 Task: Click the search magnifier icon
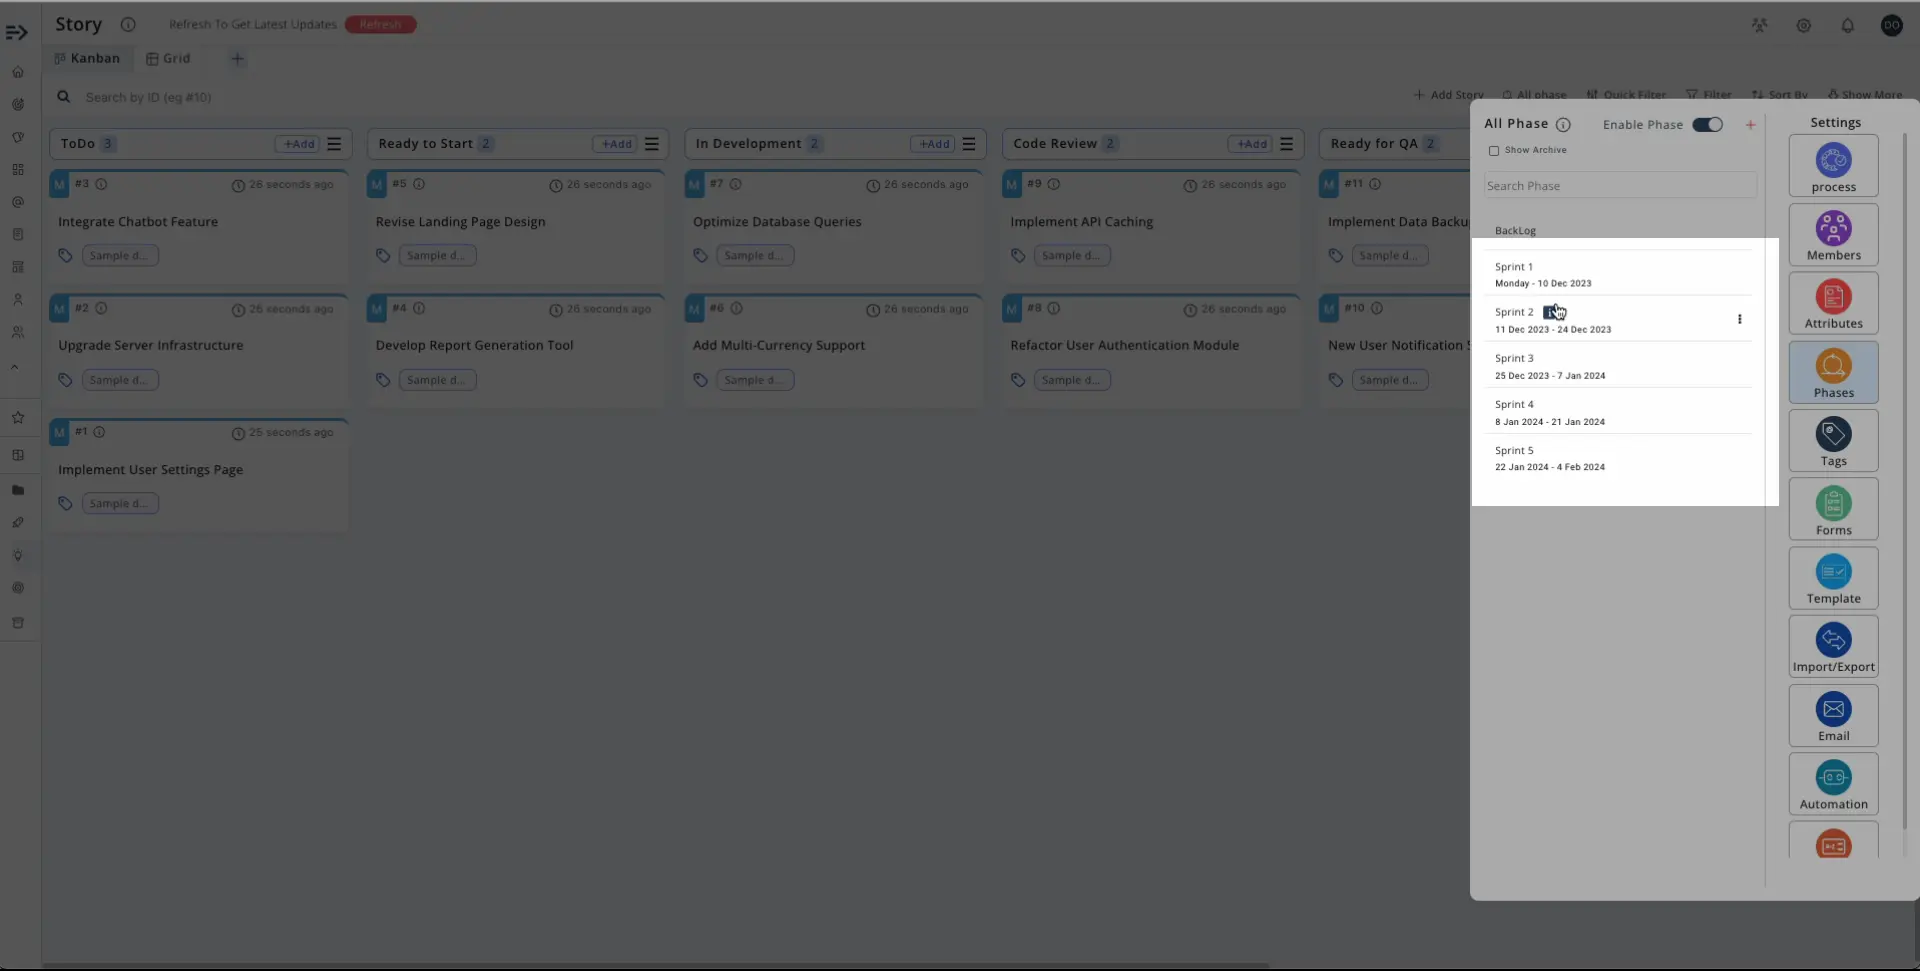63,97
